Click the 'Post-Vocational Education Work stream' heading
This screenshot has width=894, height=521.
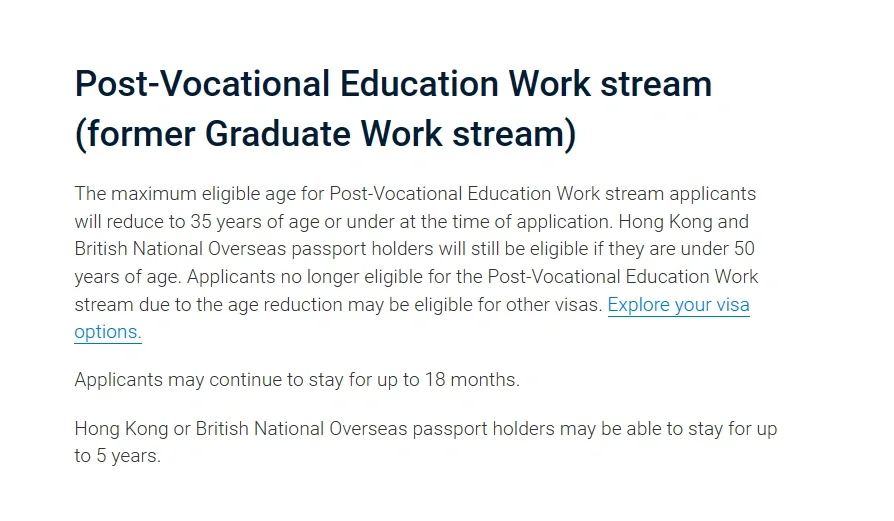[x=393, y=84]
